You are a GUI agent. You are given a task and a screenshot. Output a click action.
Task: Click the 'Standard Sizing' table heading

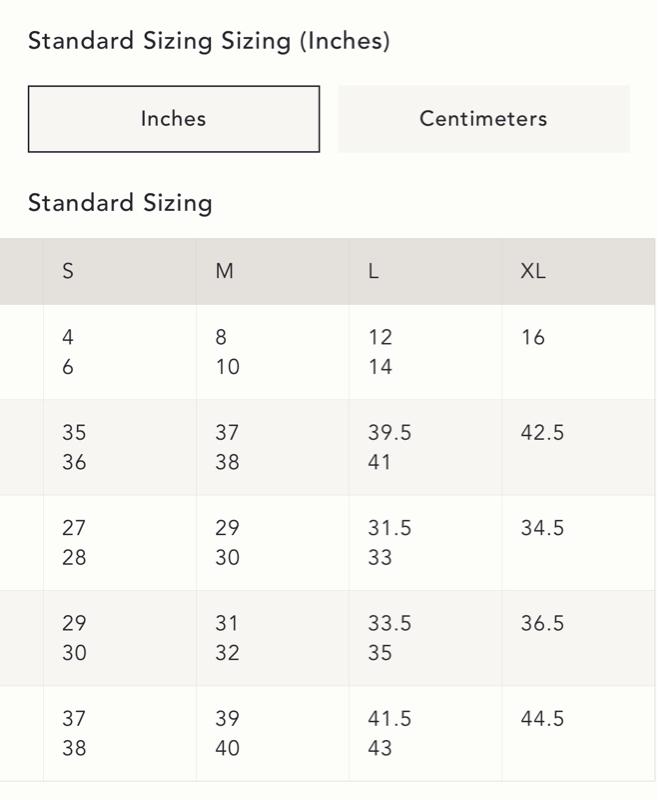[x=120, y=203]
